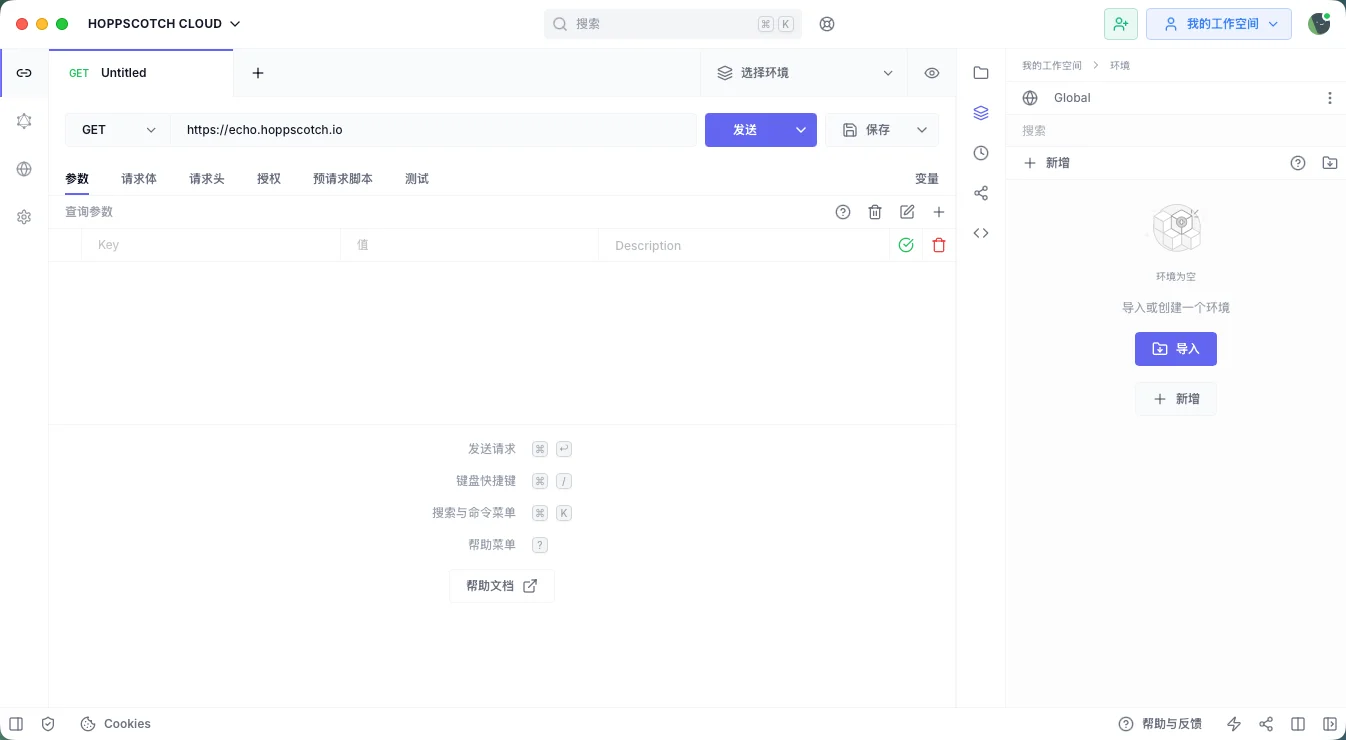
Task: Expand the 选择环境 environment selector
Action: (x=804, y=73)
